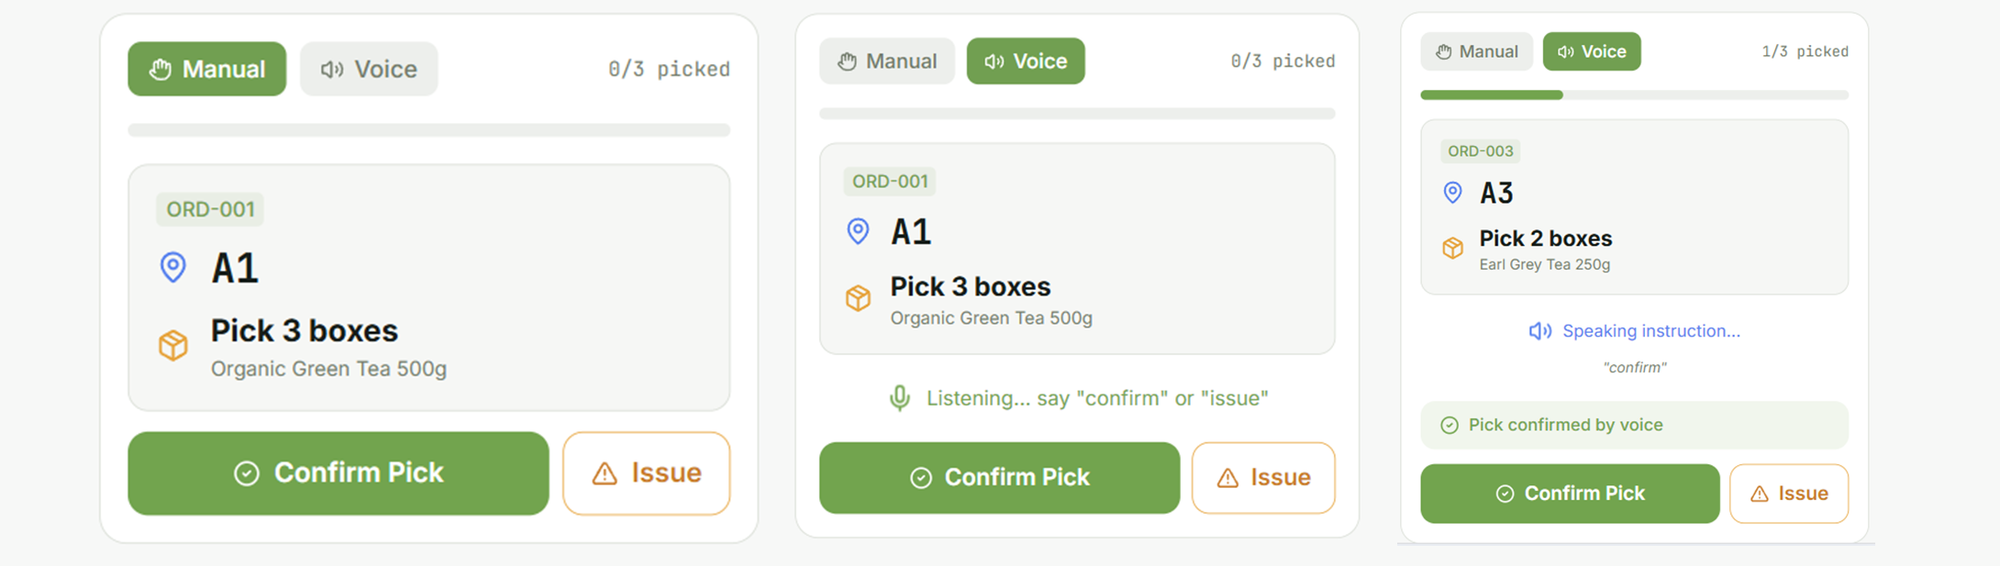
Task: Switch right card to Manual mode
Action: tap(1476, 51)
